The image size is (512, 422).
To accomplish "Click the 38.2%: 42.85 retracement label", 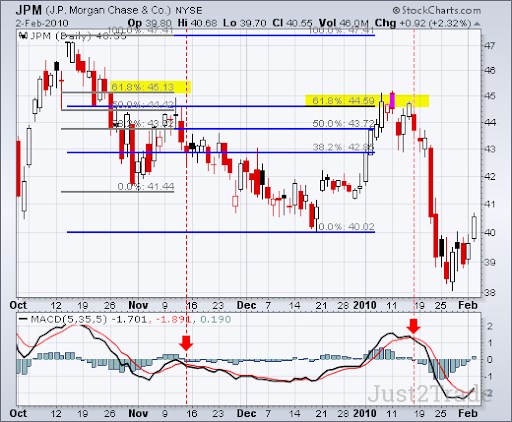I will 344,147.
